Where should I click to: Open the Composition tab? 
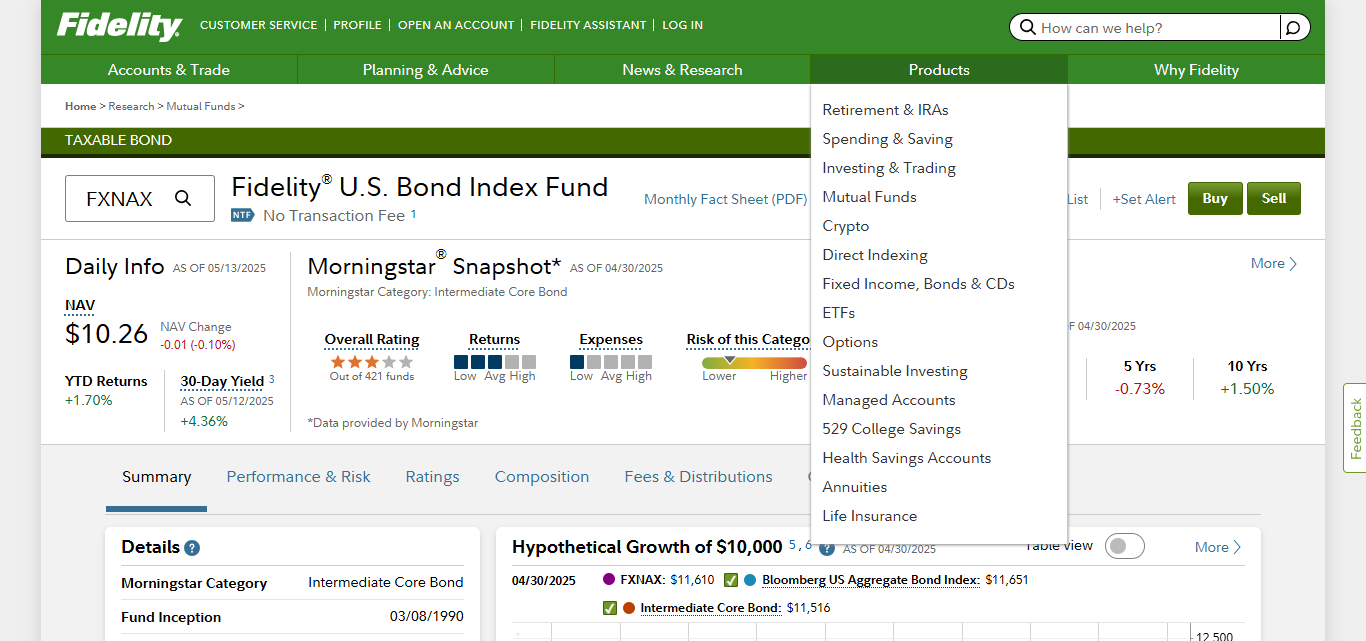coord(542,477)
